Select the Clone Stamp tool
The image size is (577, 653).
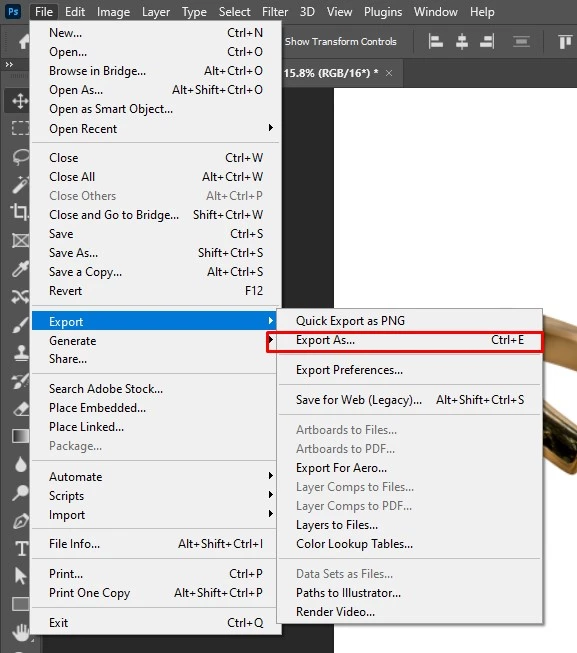(19, 353)
